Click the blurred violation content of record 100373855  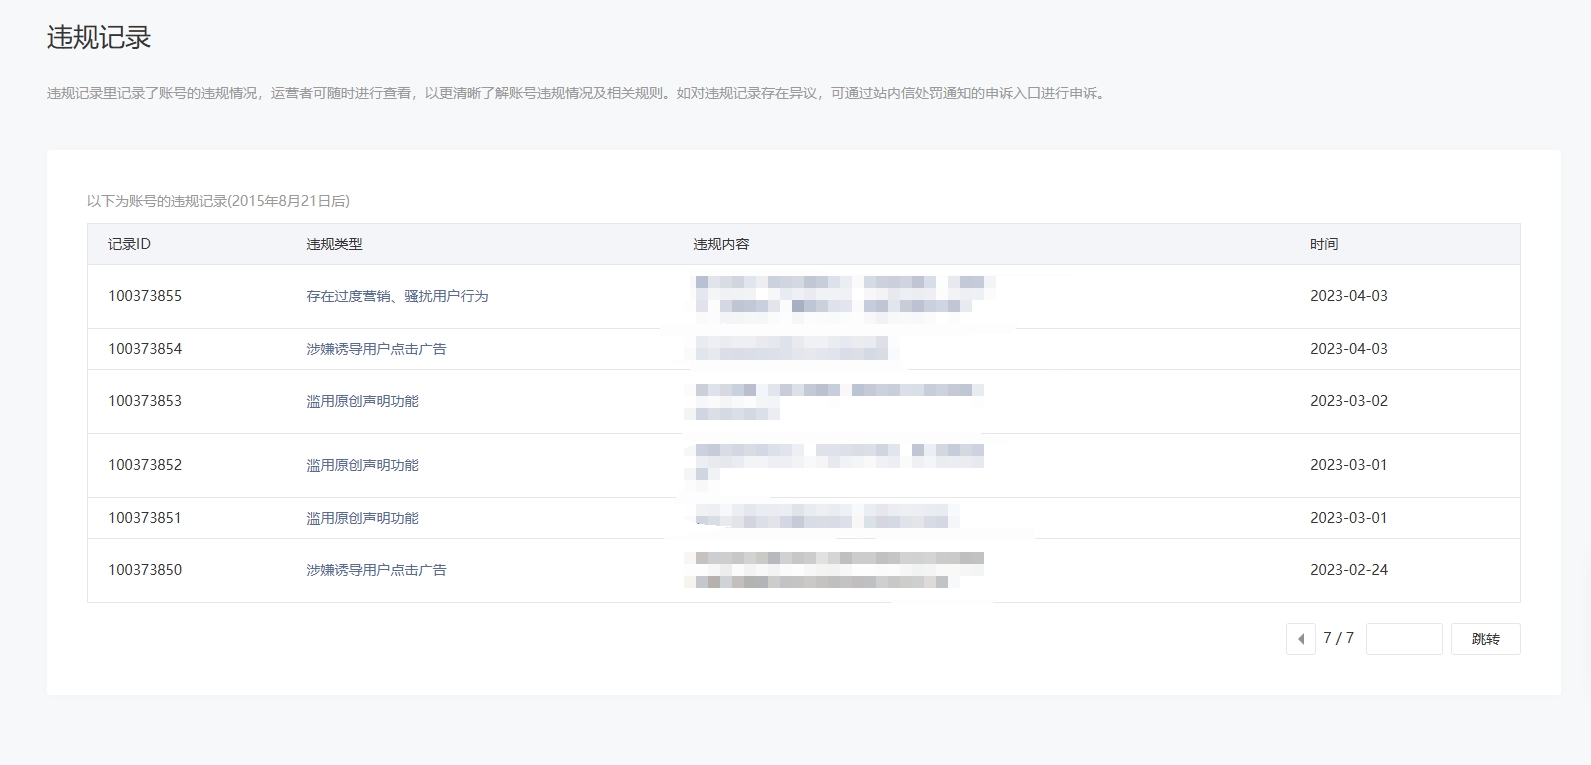pos(840,295)
